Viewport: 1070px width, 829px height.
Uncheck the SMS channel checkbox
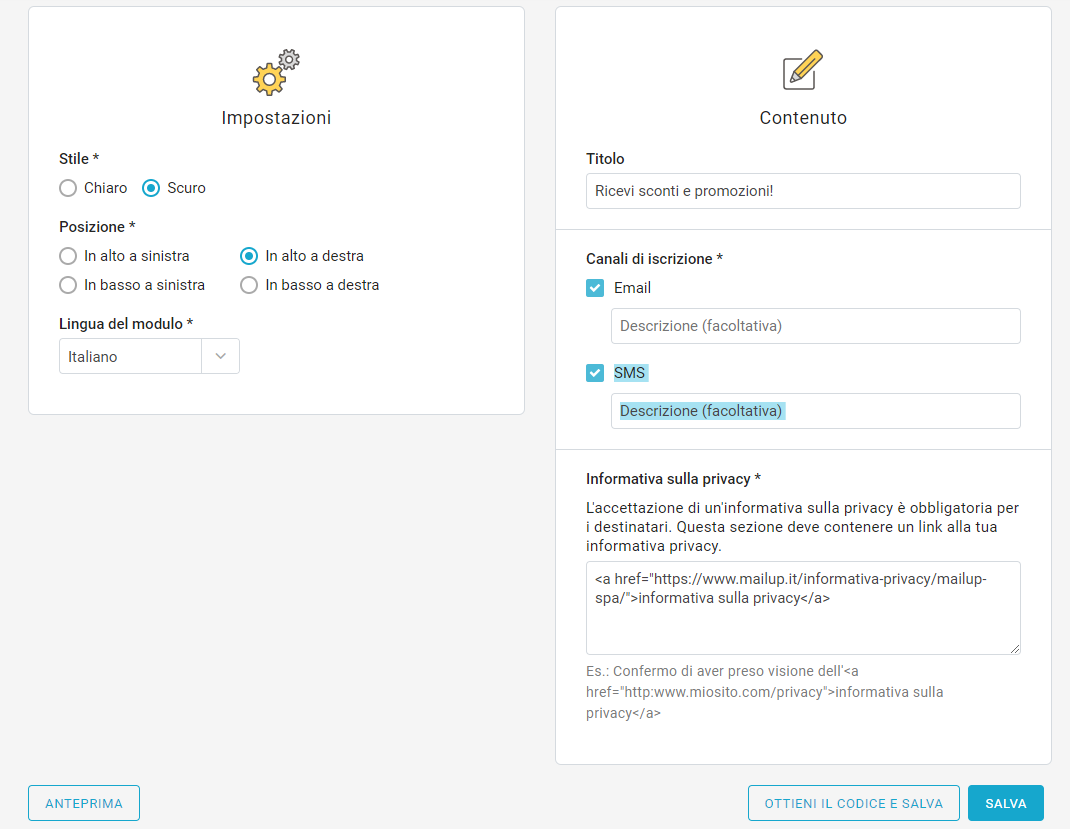coord(595,373)
